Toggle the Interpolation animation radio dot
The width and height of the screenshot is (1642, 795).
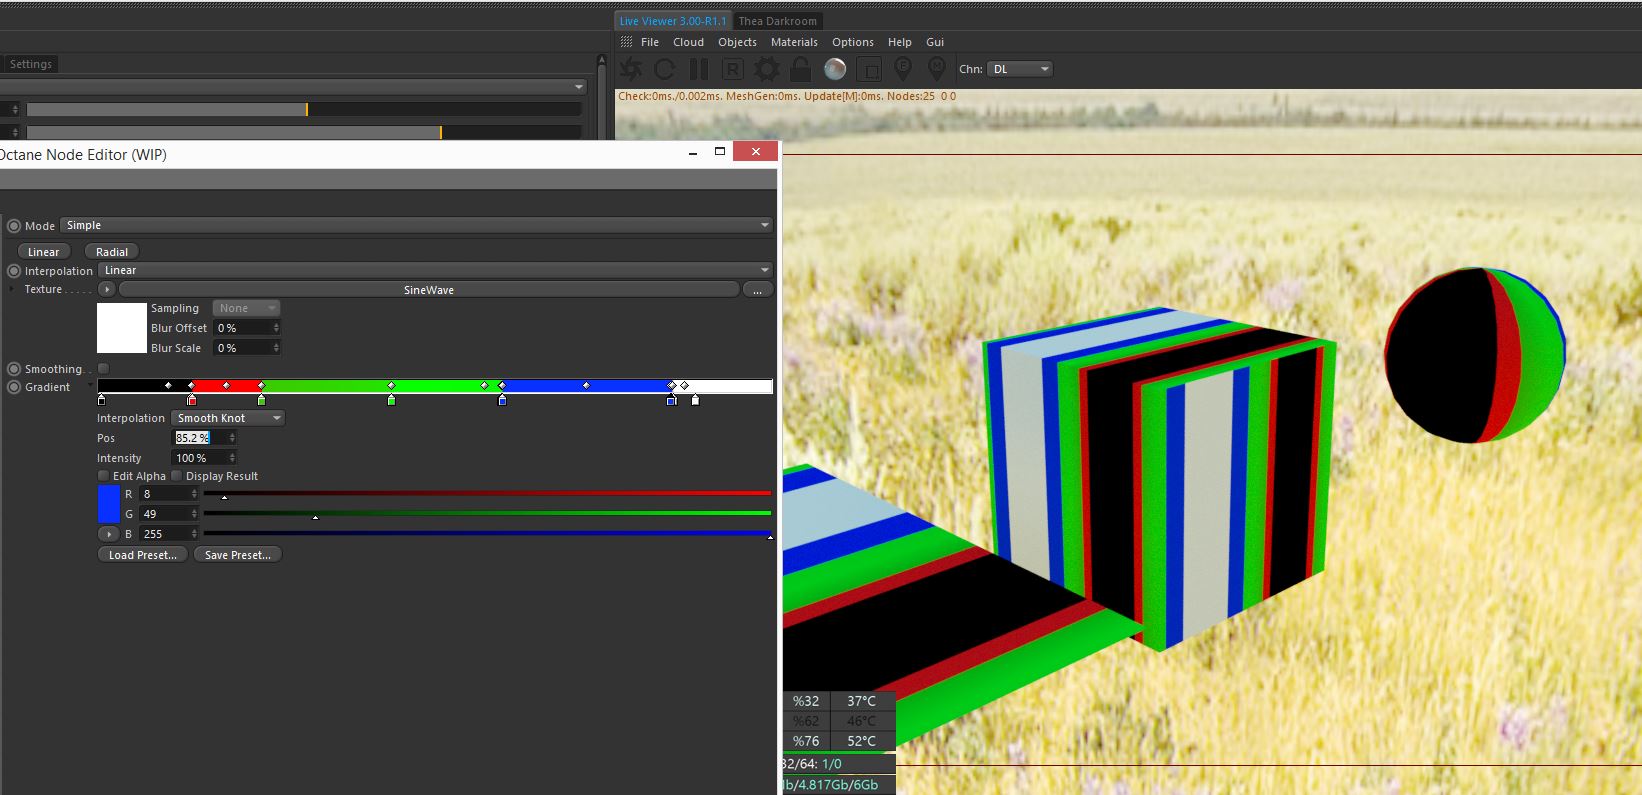(x=14, y=271)
